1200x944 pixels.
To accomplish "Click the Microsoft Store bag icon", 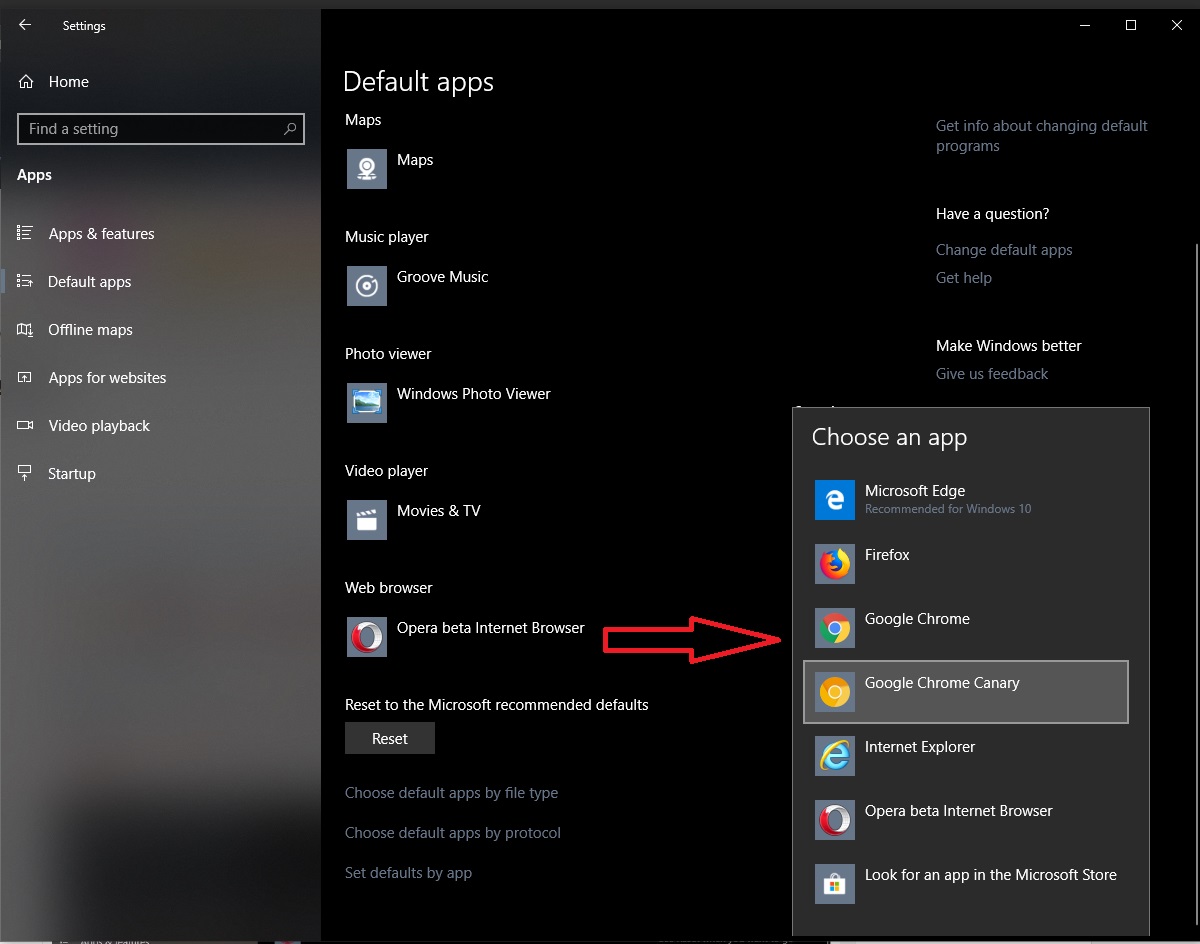I will (835, 884).
